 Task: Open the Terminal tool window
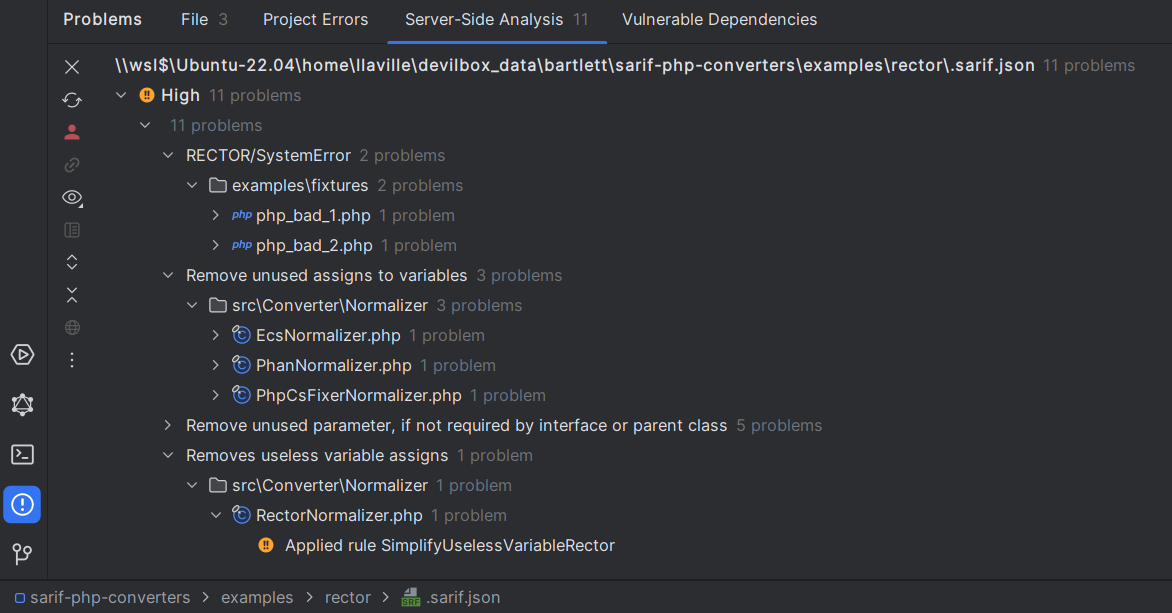[x=22, y=454]
